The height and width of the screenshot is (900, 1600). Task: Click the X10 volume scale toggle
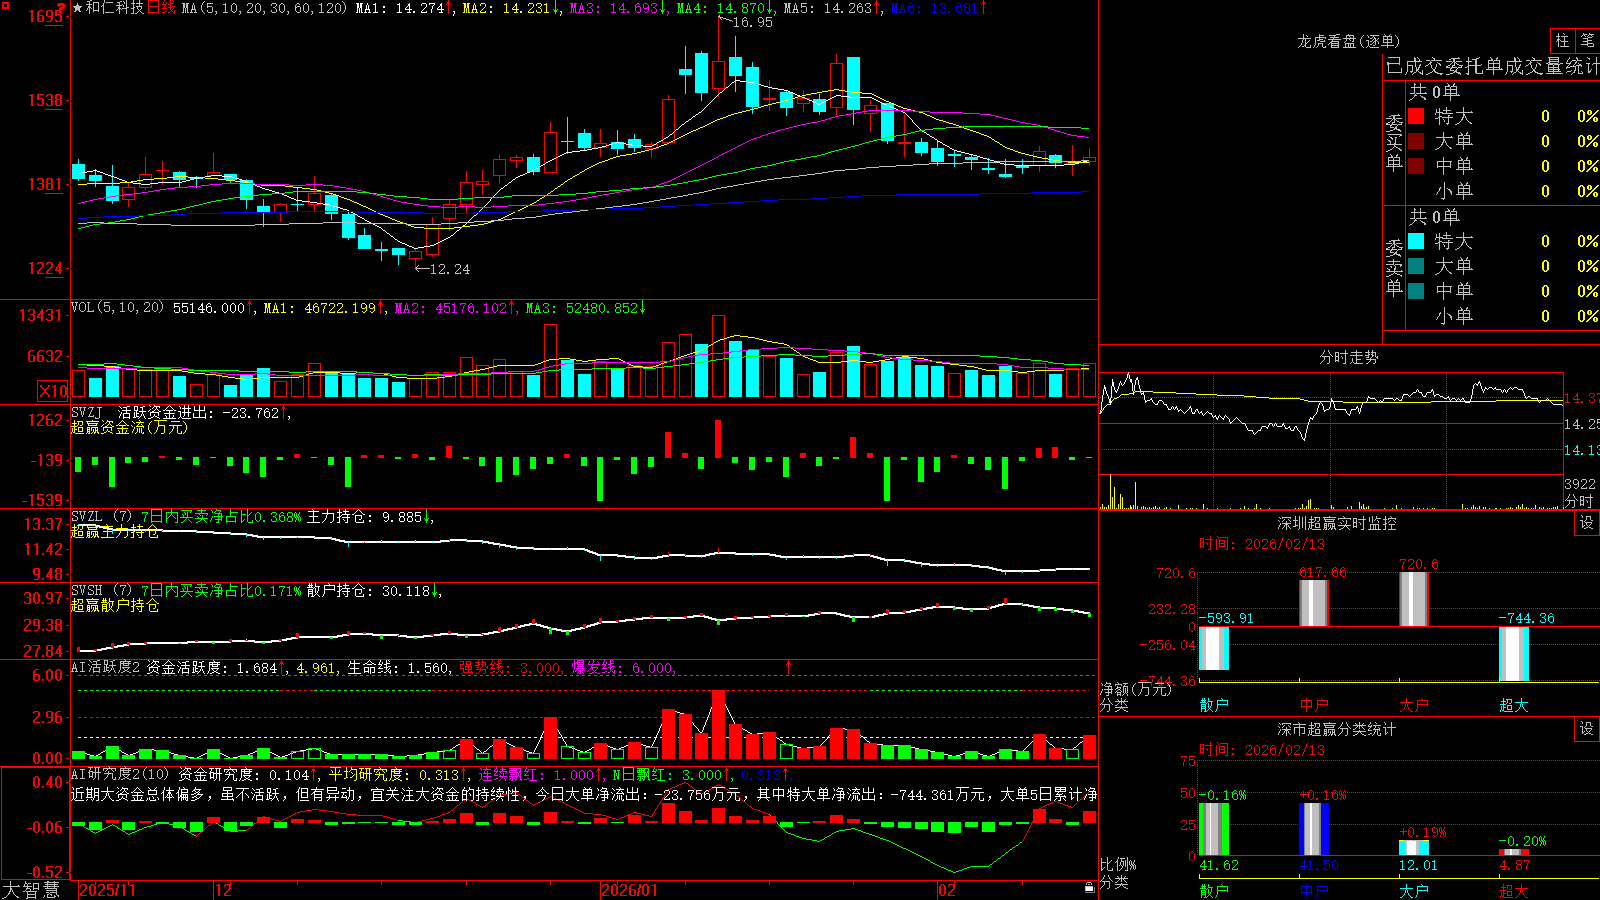53,391
